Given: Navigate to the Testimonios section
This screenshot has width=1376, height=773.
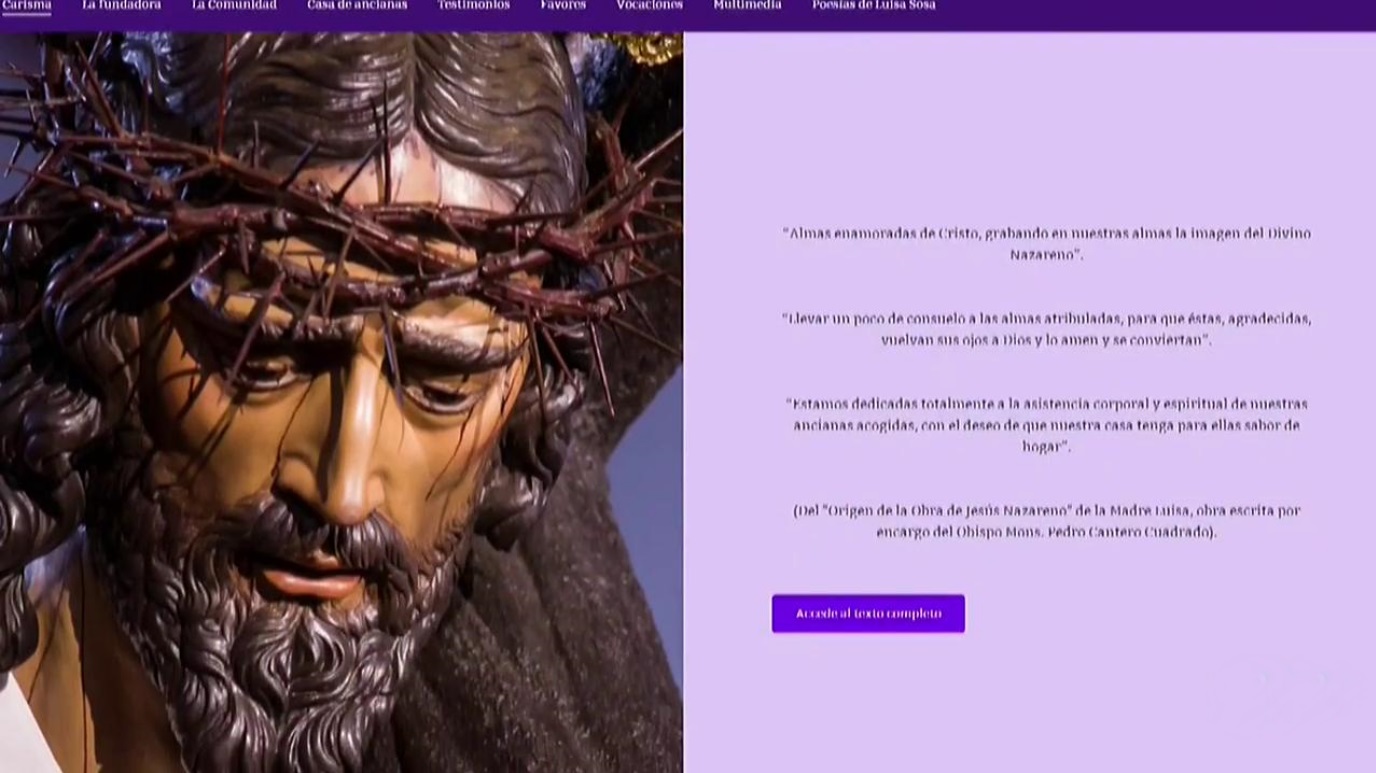Looking at the screenshot, I should (x=473, y=5).
